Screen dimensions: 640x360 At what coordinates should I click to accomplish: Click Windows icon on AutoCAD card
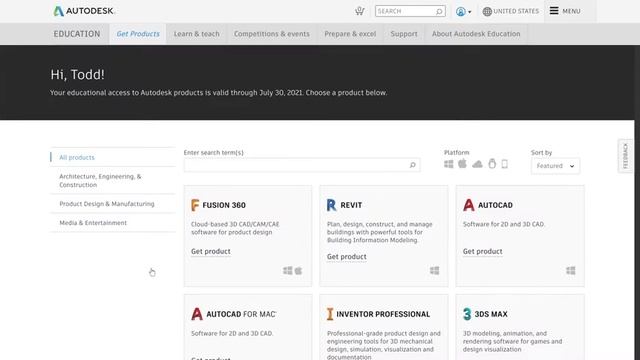571,271
